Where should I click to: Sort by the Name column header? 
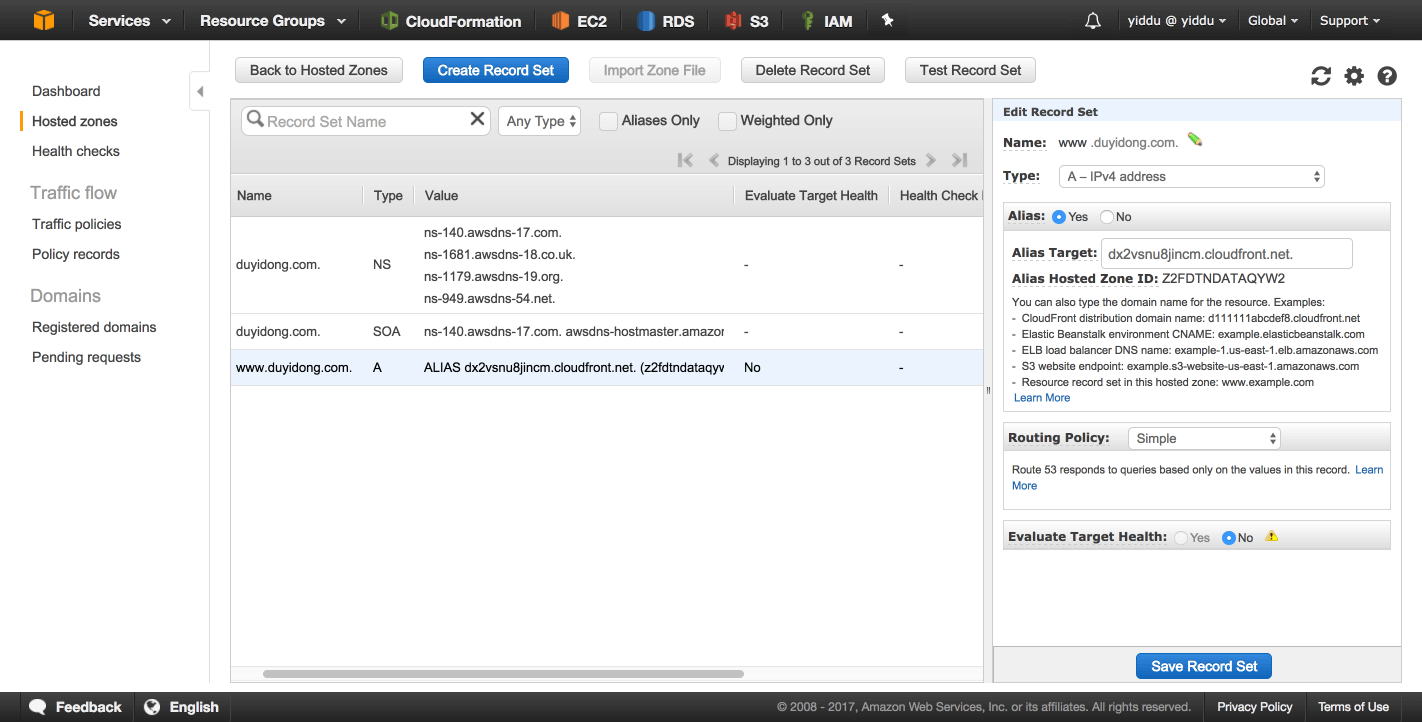coord(254,196)
